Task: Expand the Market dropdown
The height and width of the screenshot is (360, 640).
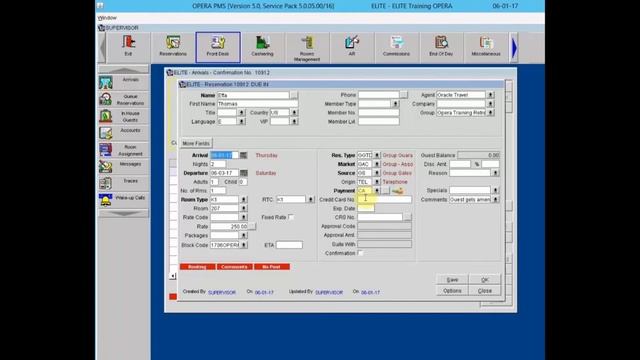Action: point(376,164)
